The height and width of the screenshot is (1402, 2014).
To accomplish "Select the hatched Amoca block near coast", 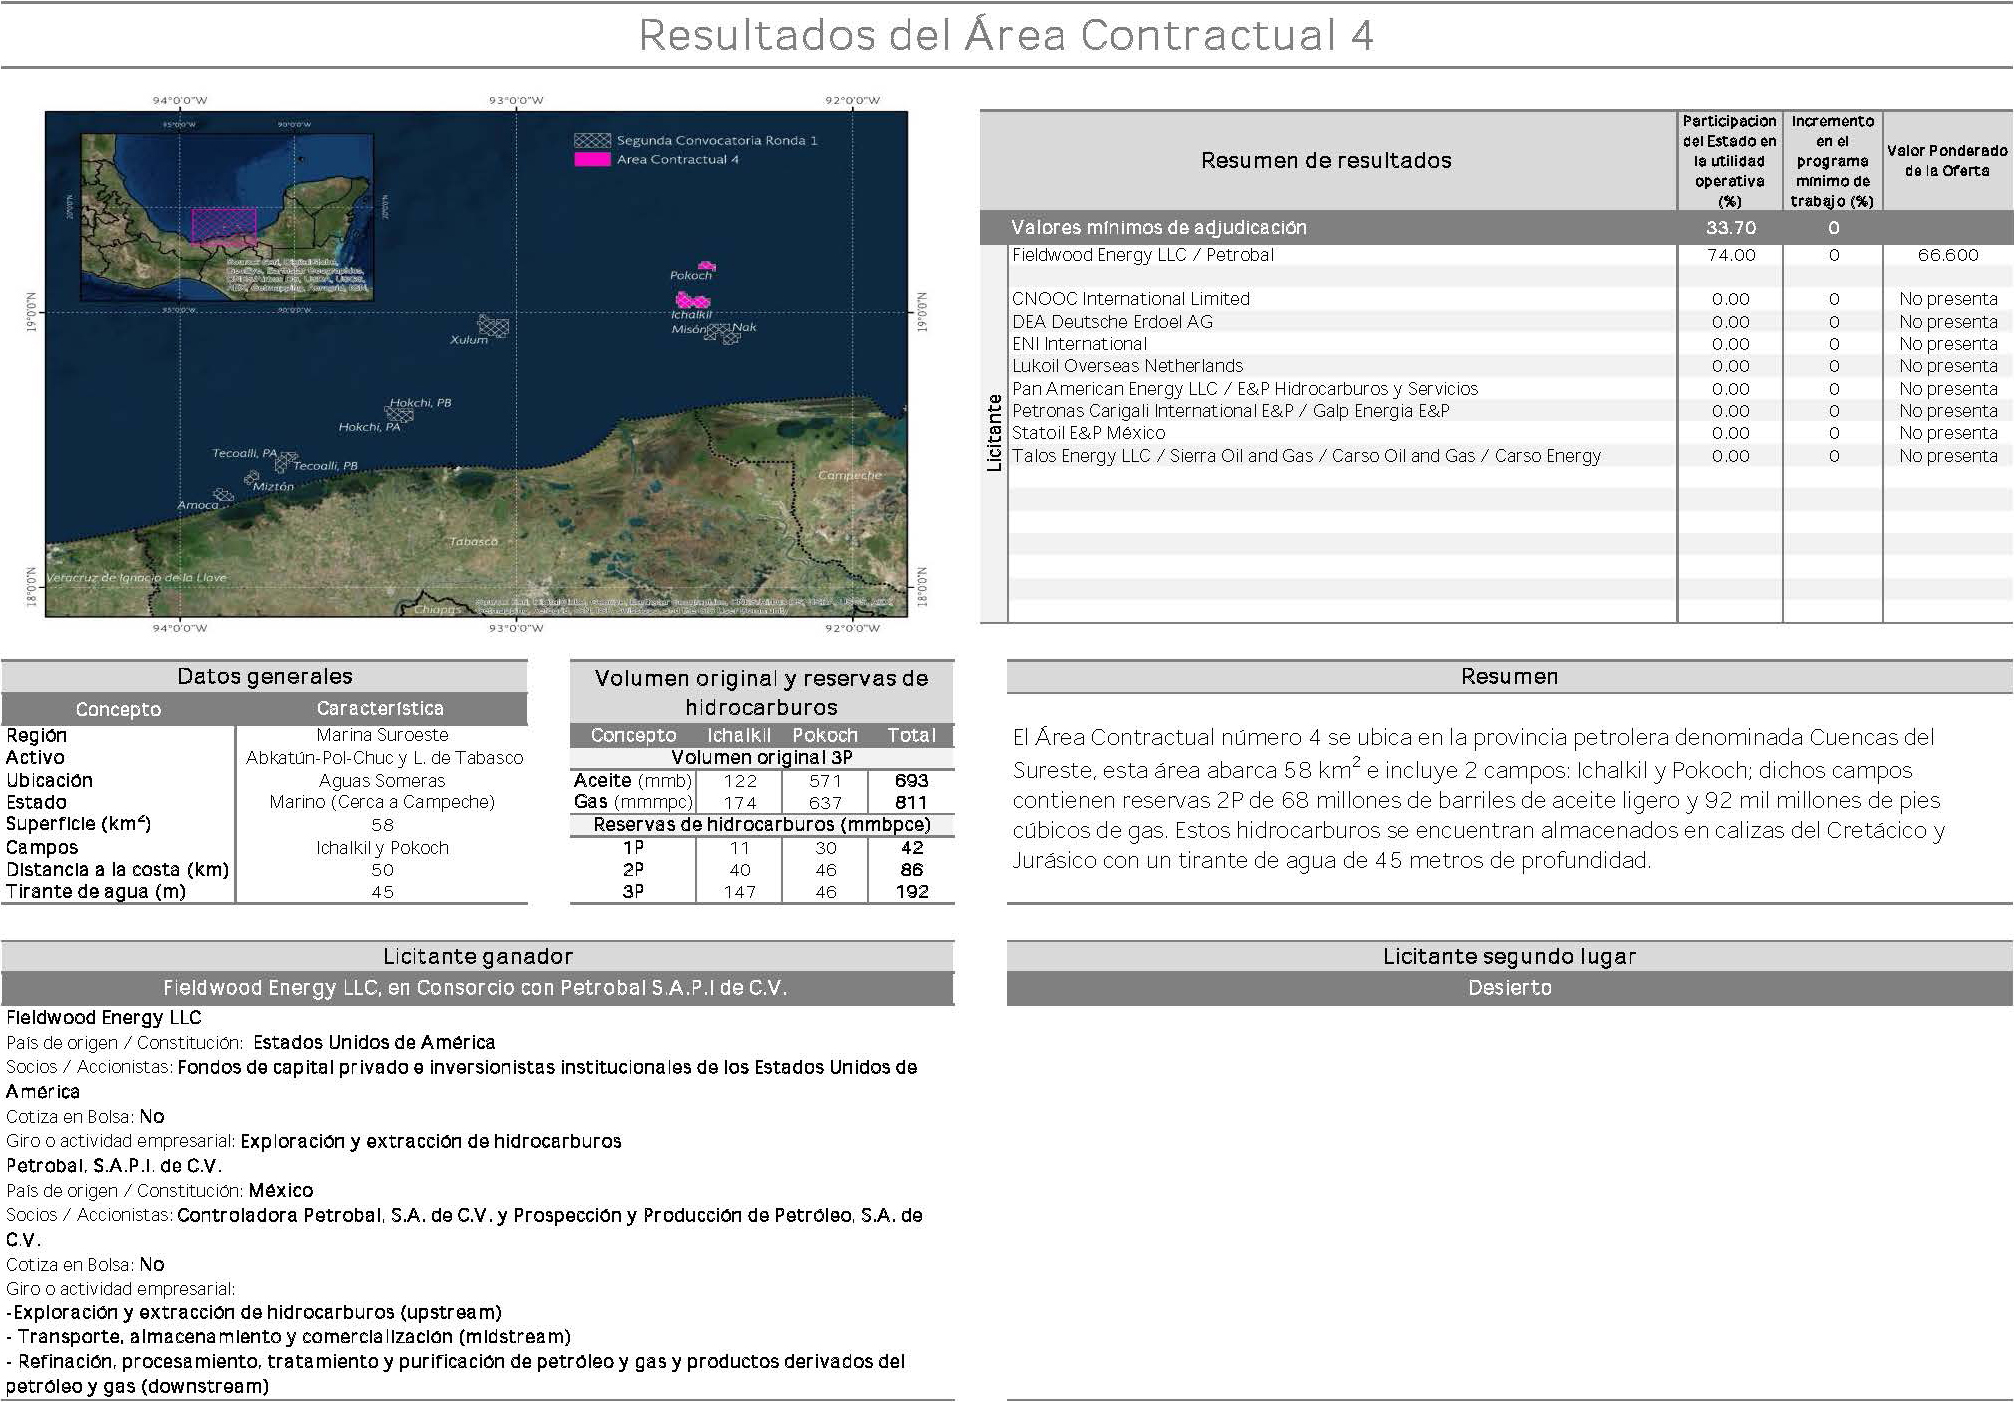I will (x=224, y=495).
